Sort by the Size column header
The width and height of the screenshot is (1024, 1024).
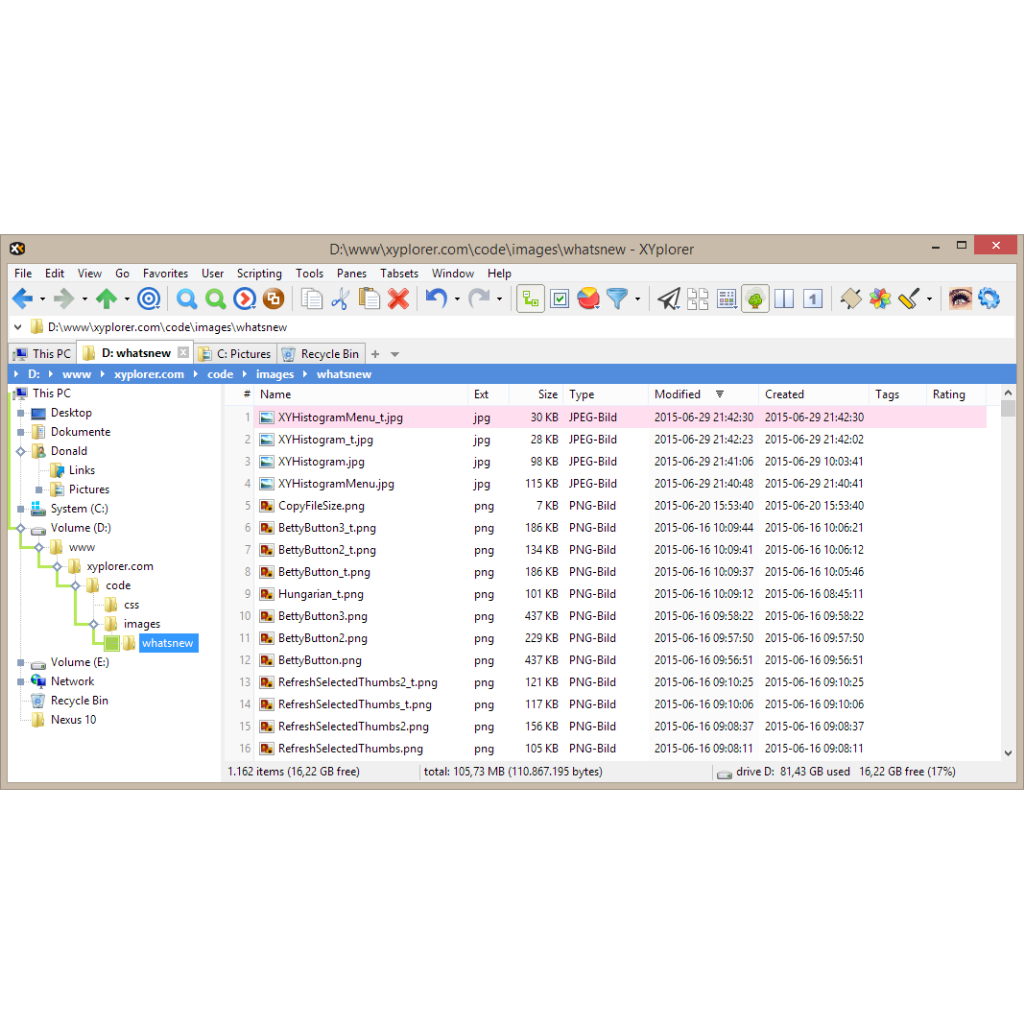[x=536, y=394]
